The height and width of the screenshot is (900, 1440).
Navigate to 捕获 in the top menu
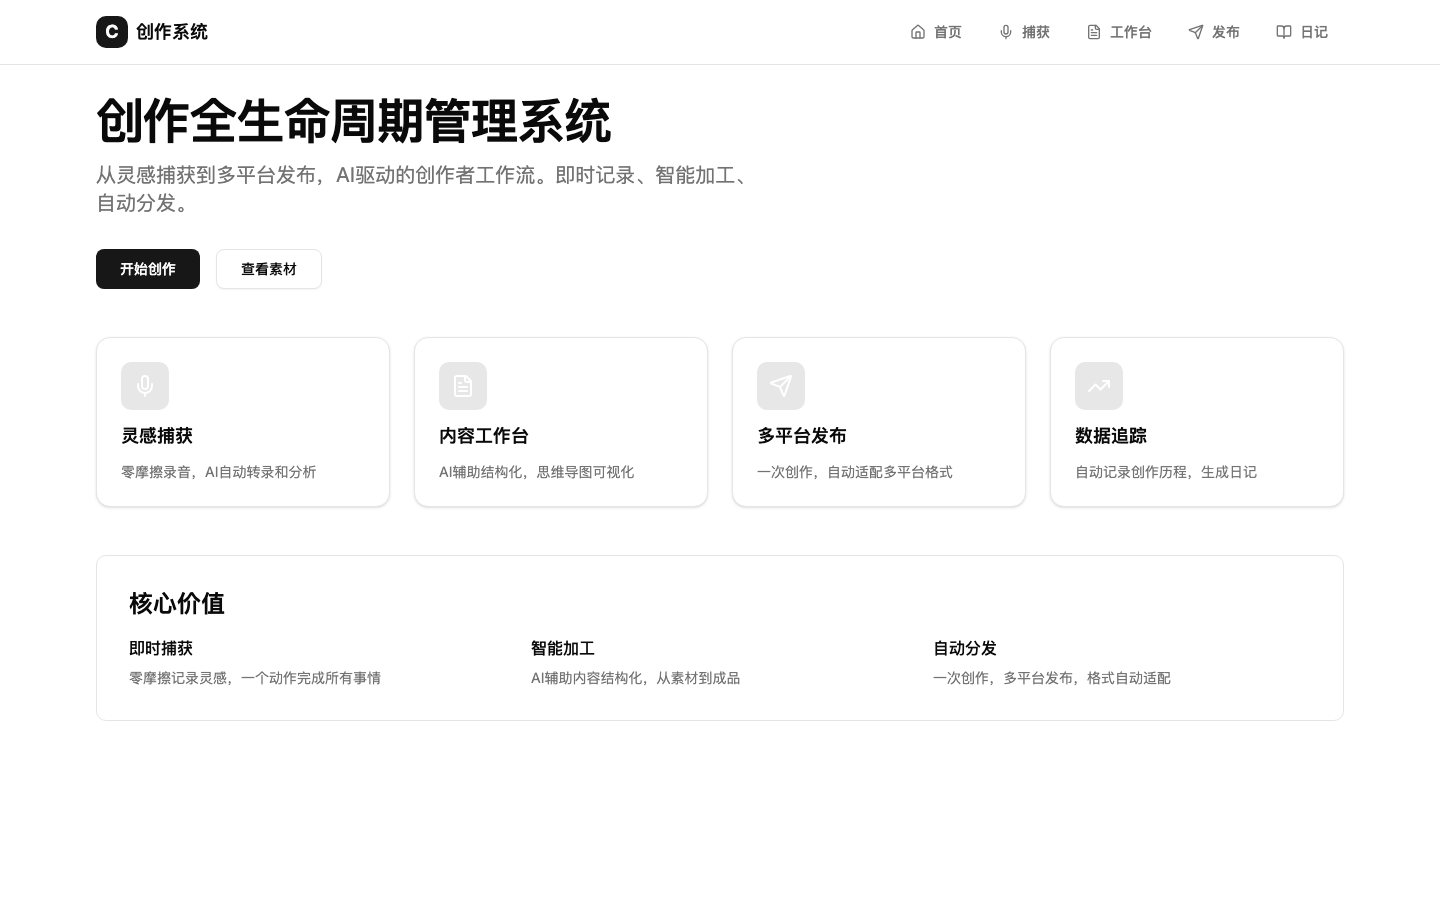pos(1035,32)
